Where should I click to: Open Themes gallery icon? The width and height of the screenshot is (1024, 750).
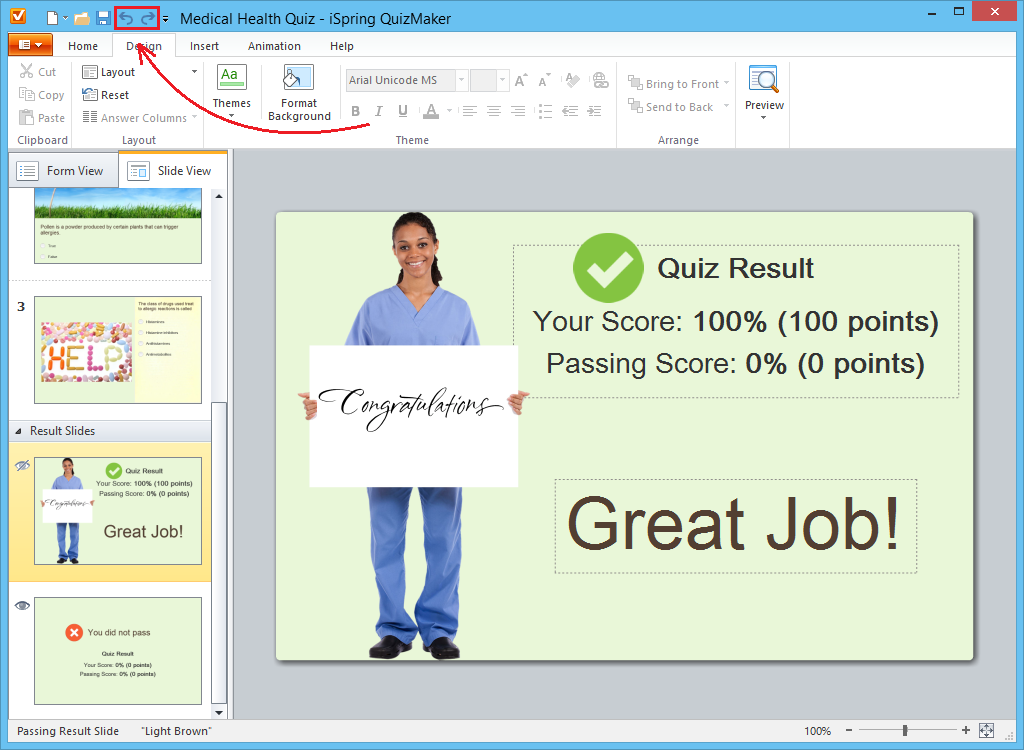(231, 78)
